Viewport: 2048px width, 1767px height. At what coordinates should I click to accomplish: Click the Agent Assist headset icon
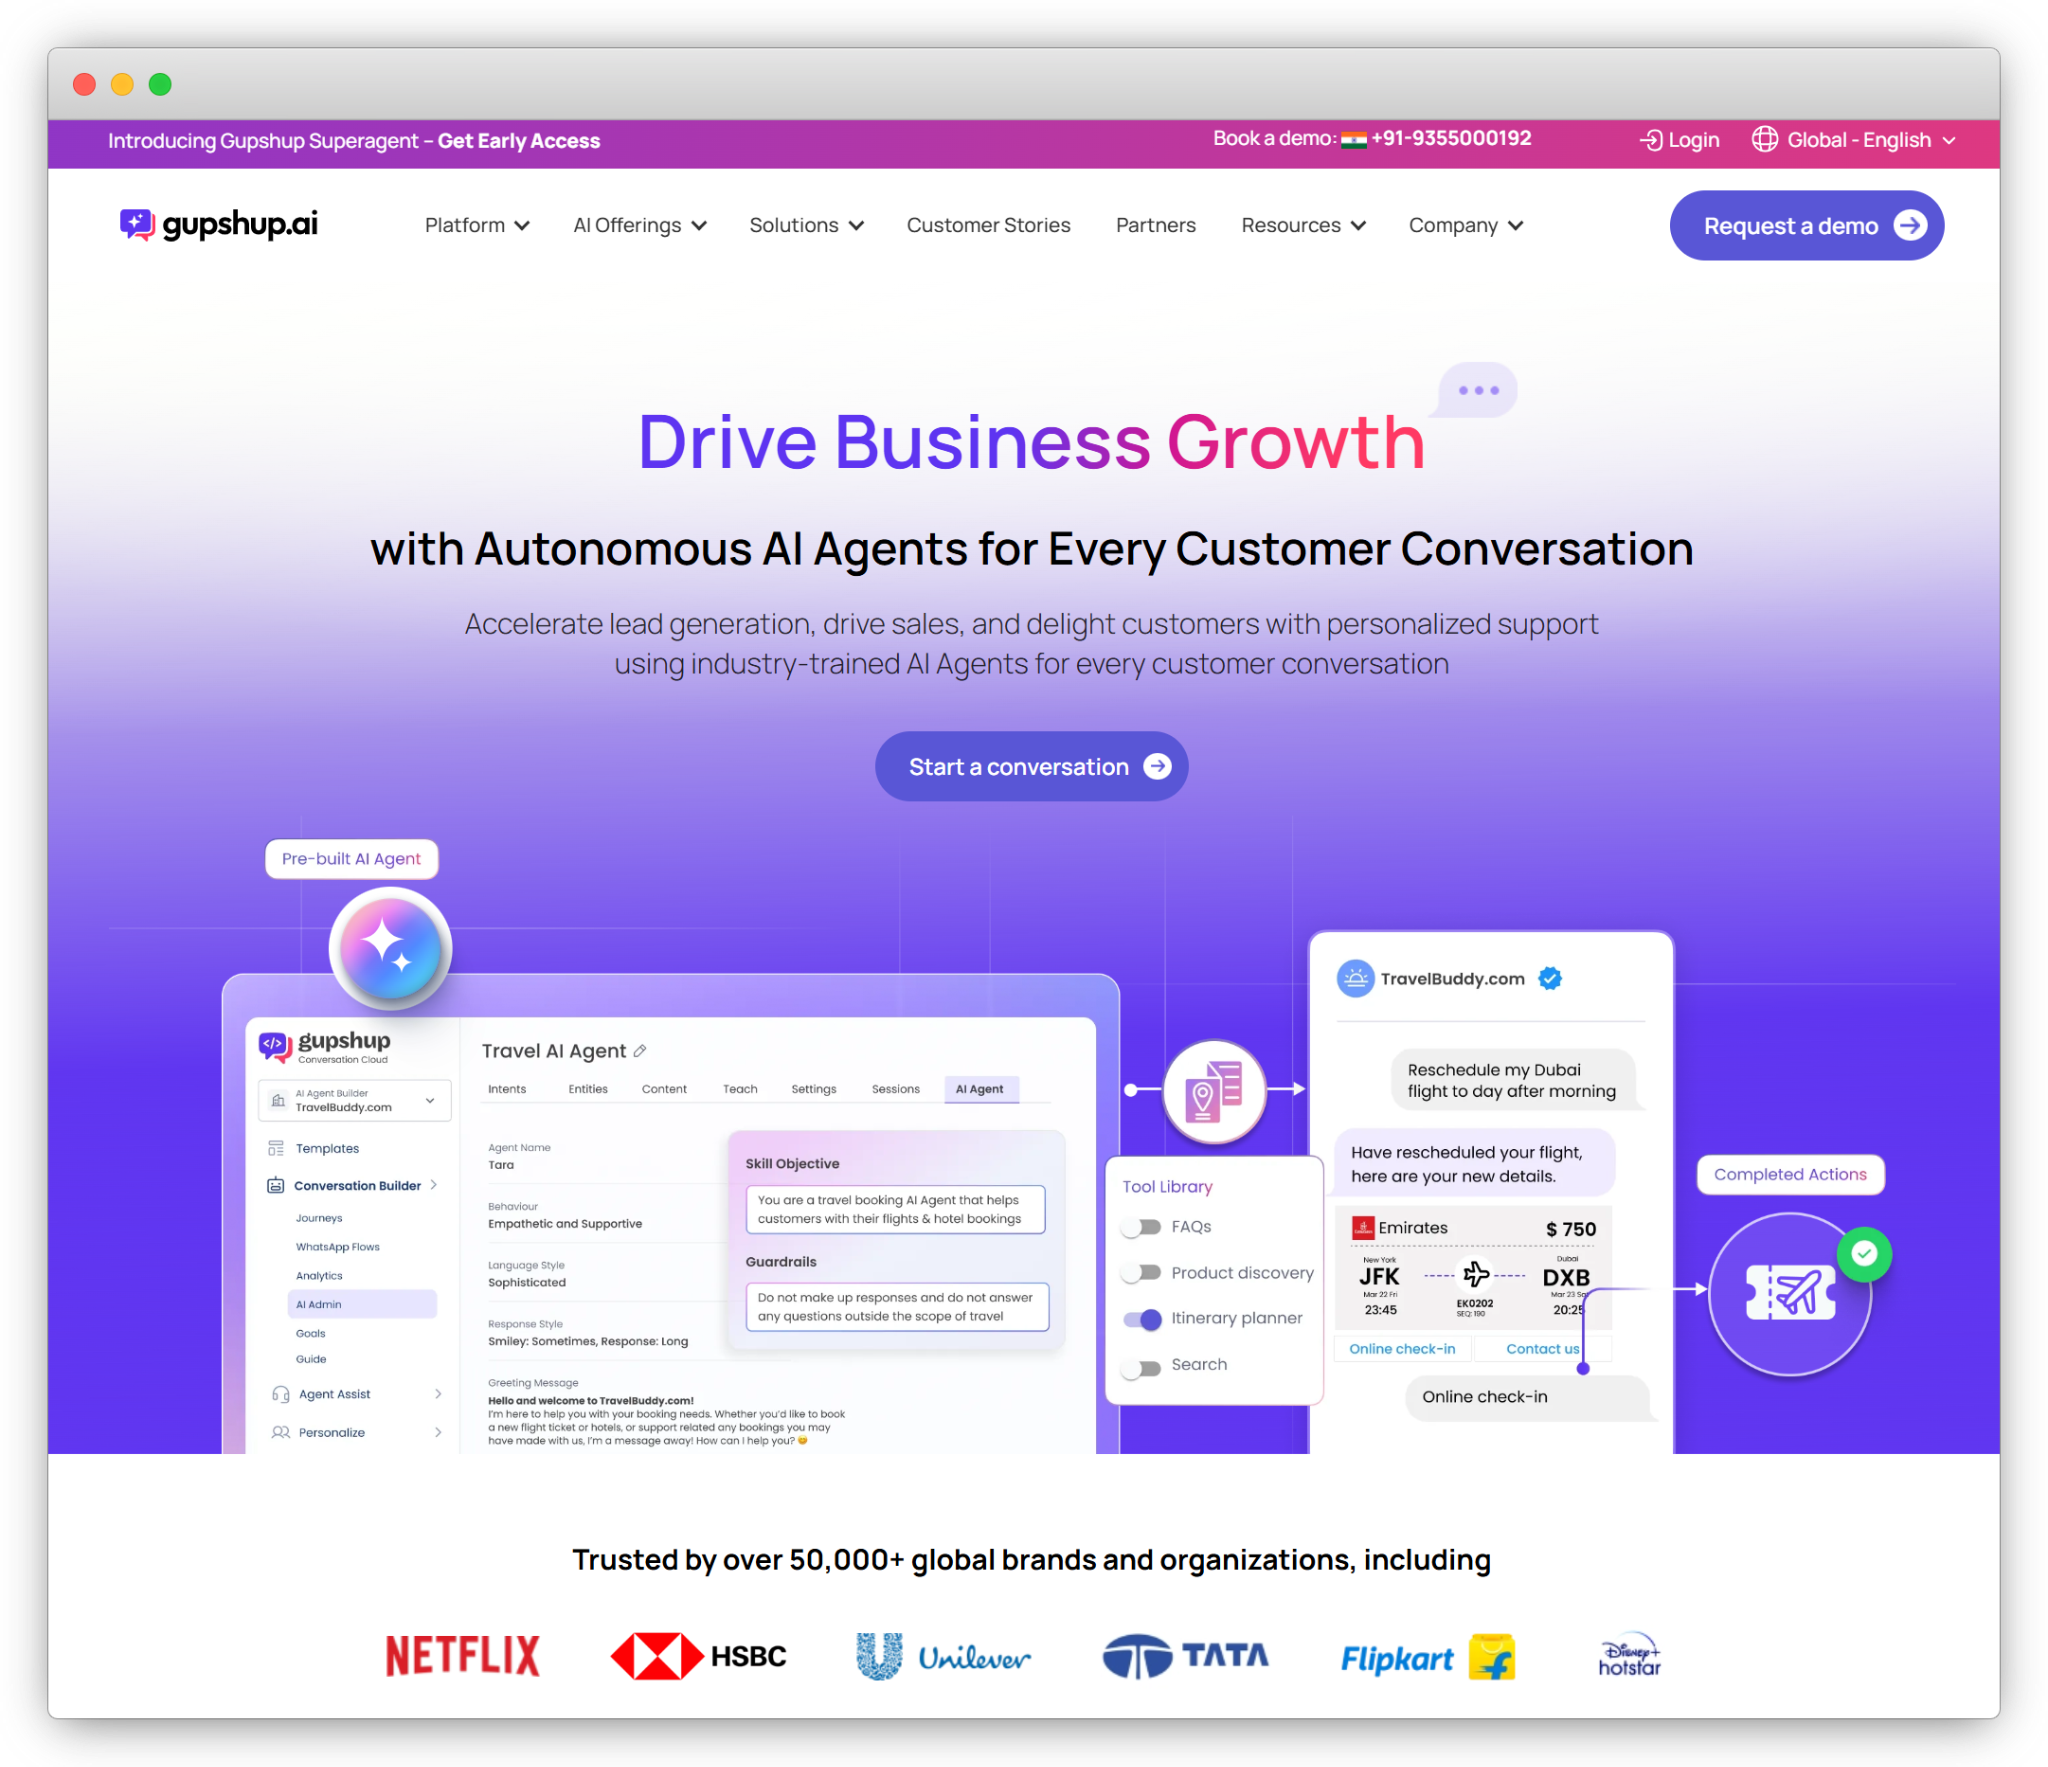[x=281, y=1394]
